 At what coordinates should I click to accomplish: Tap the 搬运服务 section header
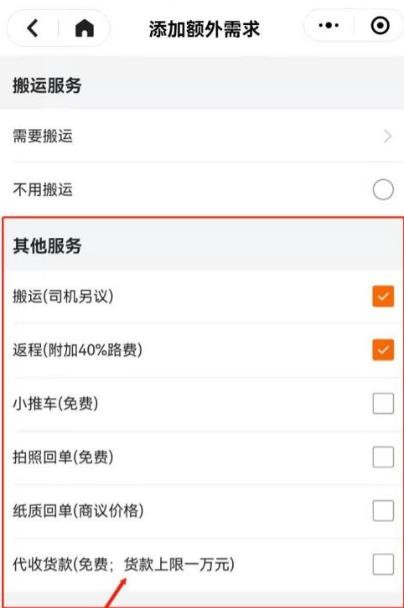coord(47,85)
